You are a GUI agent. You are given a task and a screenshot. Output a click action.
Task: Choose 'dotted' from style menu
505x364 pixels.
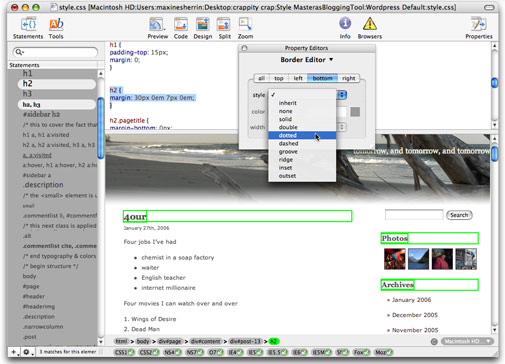tap(302, 135)
